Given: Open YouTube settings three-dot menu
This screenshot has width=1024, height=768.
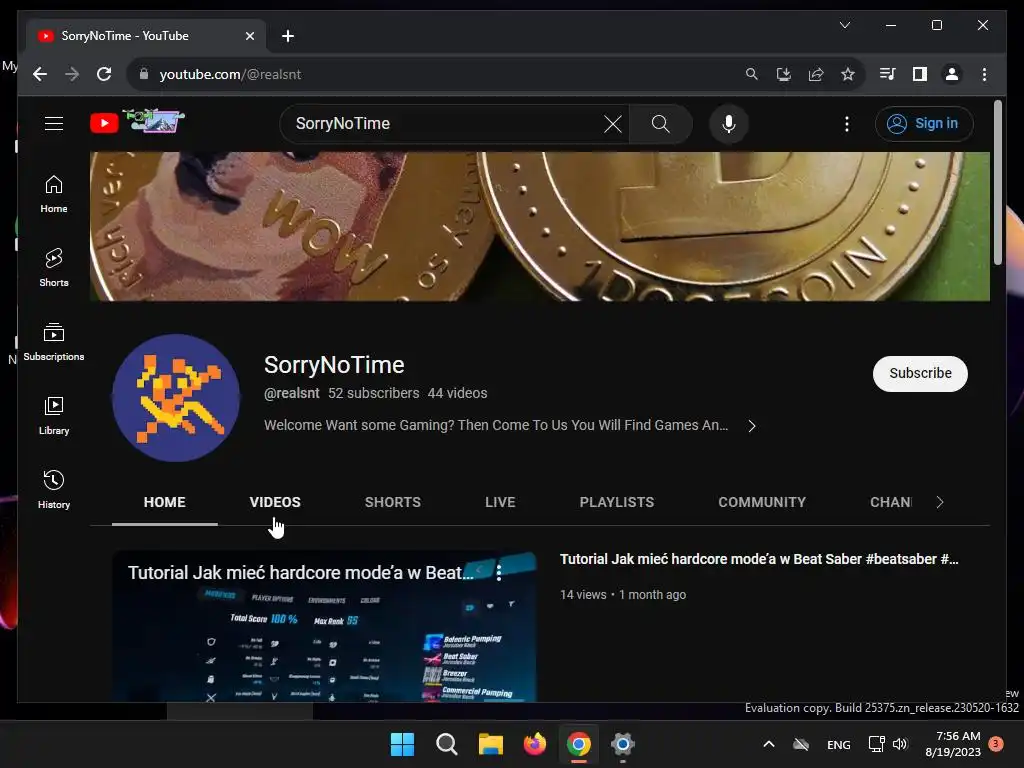Looking at the screenshot, I should [846, 123].
